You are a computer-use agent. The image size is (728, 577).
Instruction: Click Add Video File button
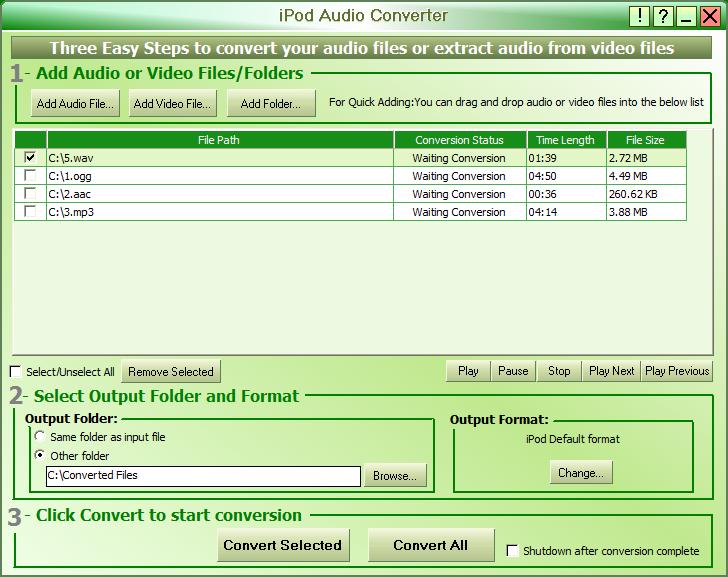point(172,104)
